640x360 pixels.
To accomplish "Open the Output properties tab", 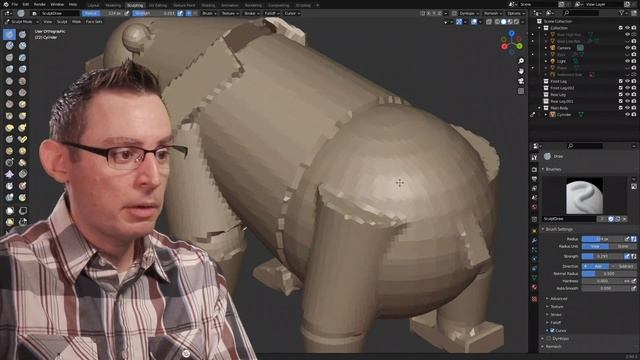I will tap(534, 179).
